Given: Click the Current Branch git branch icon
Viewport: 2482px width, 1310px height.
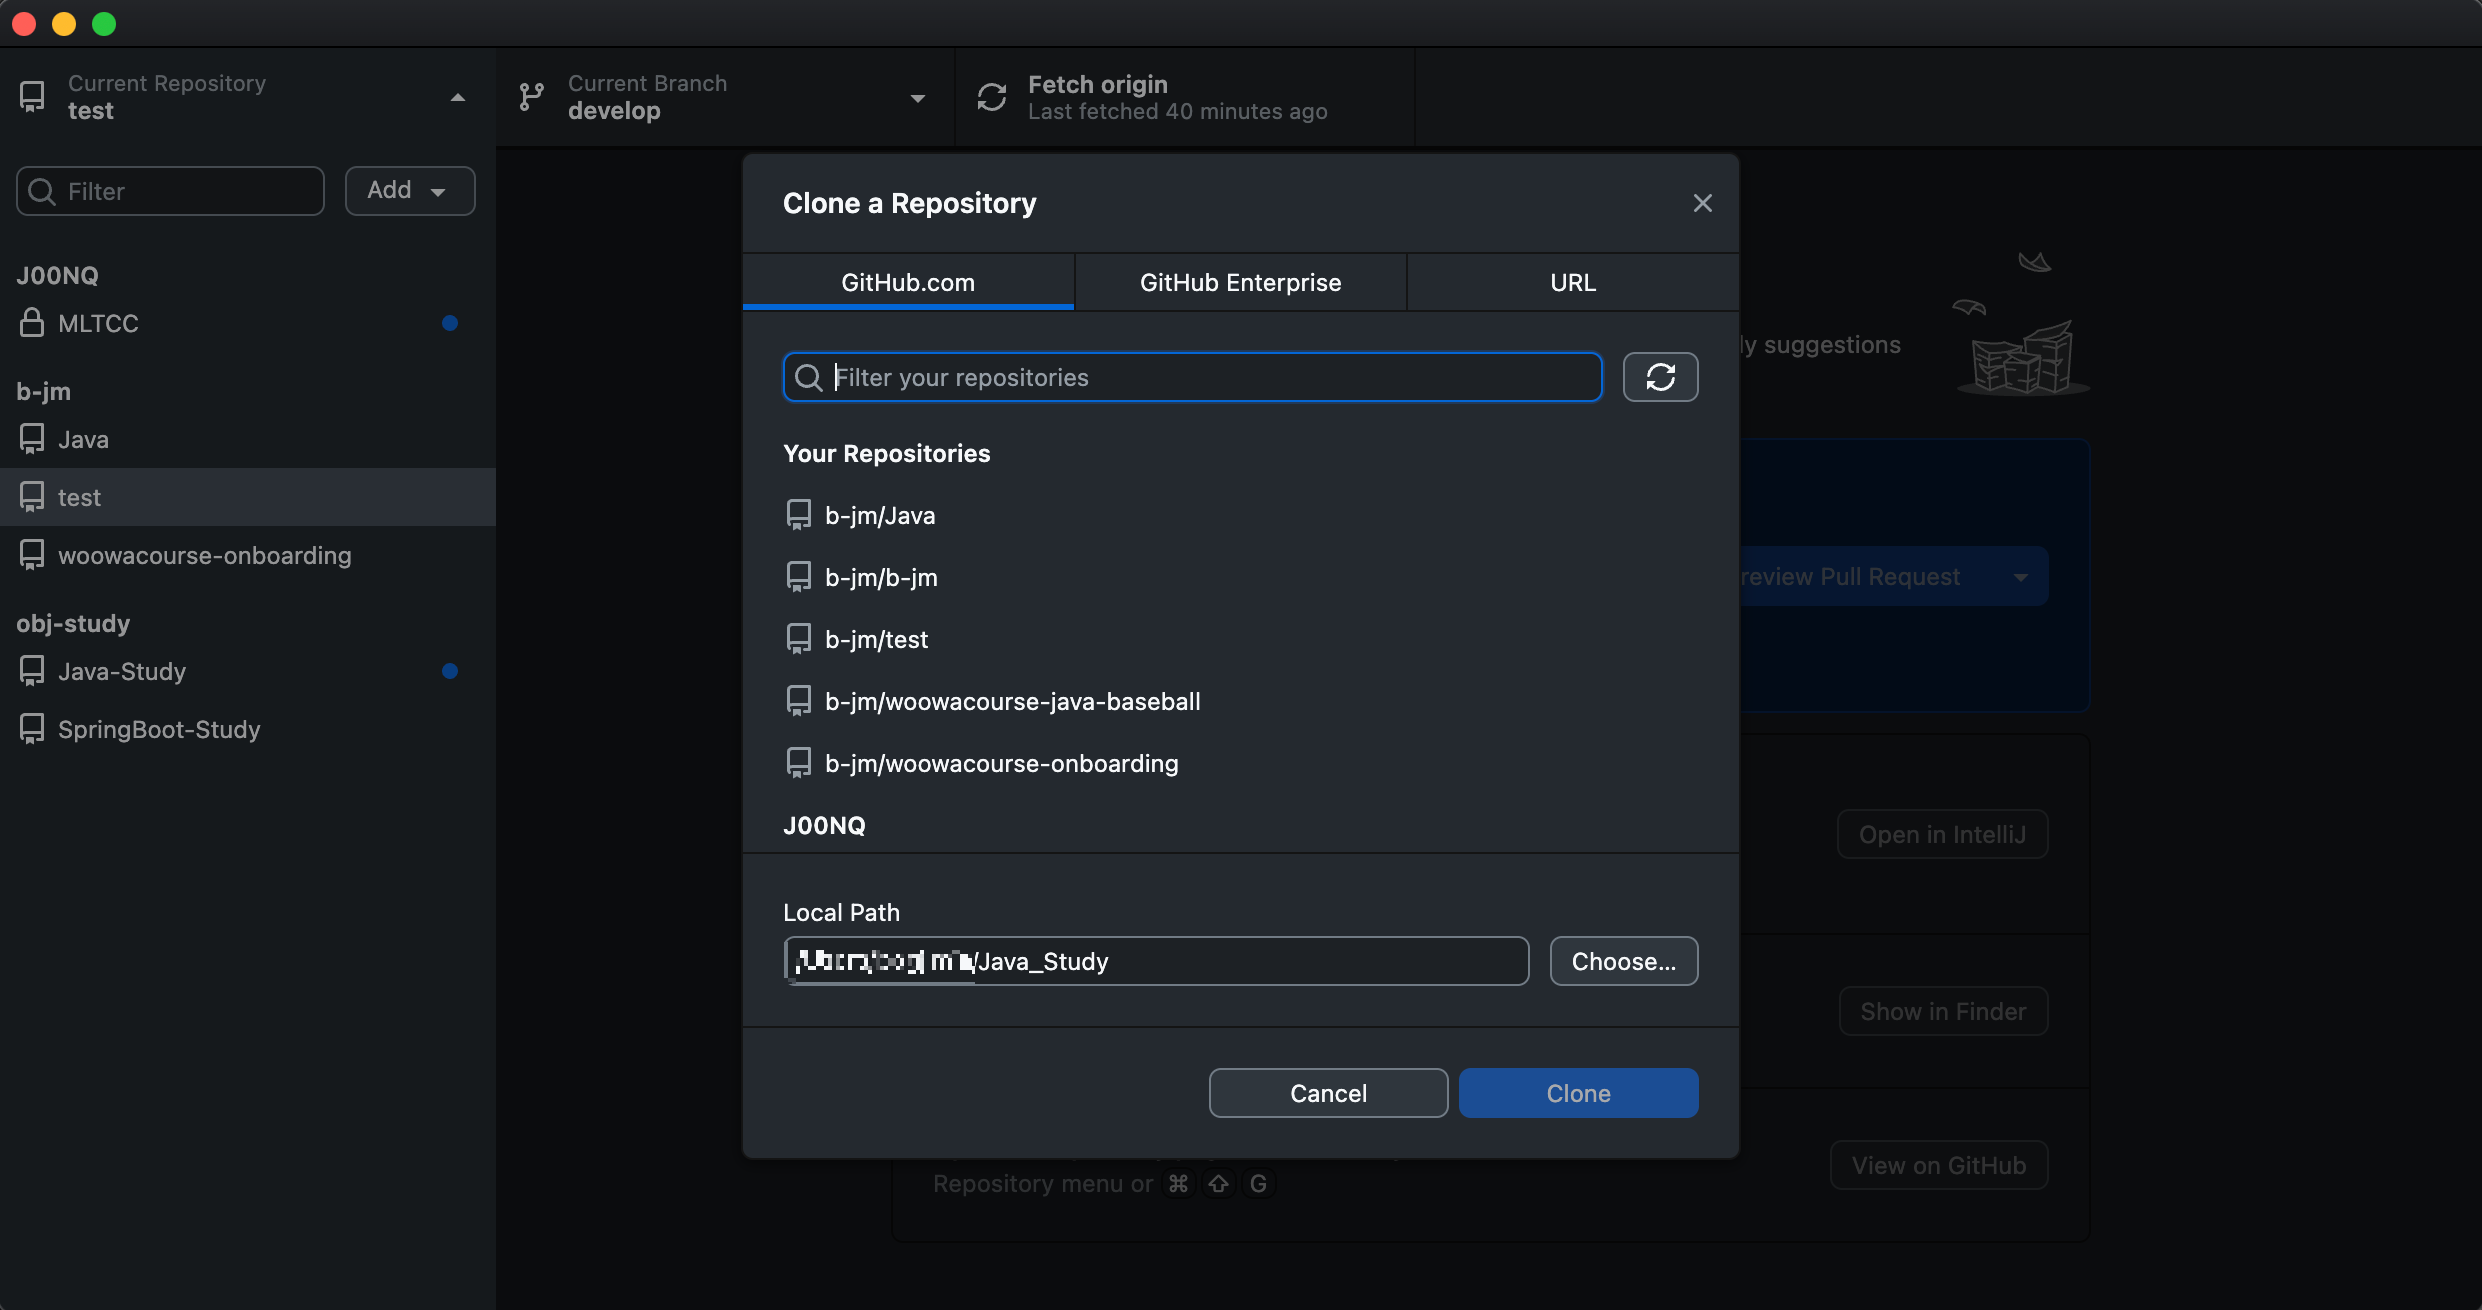Looking at the screenshot, I should click(531, 97).
